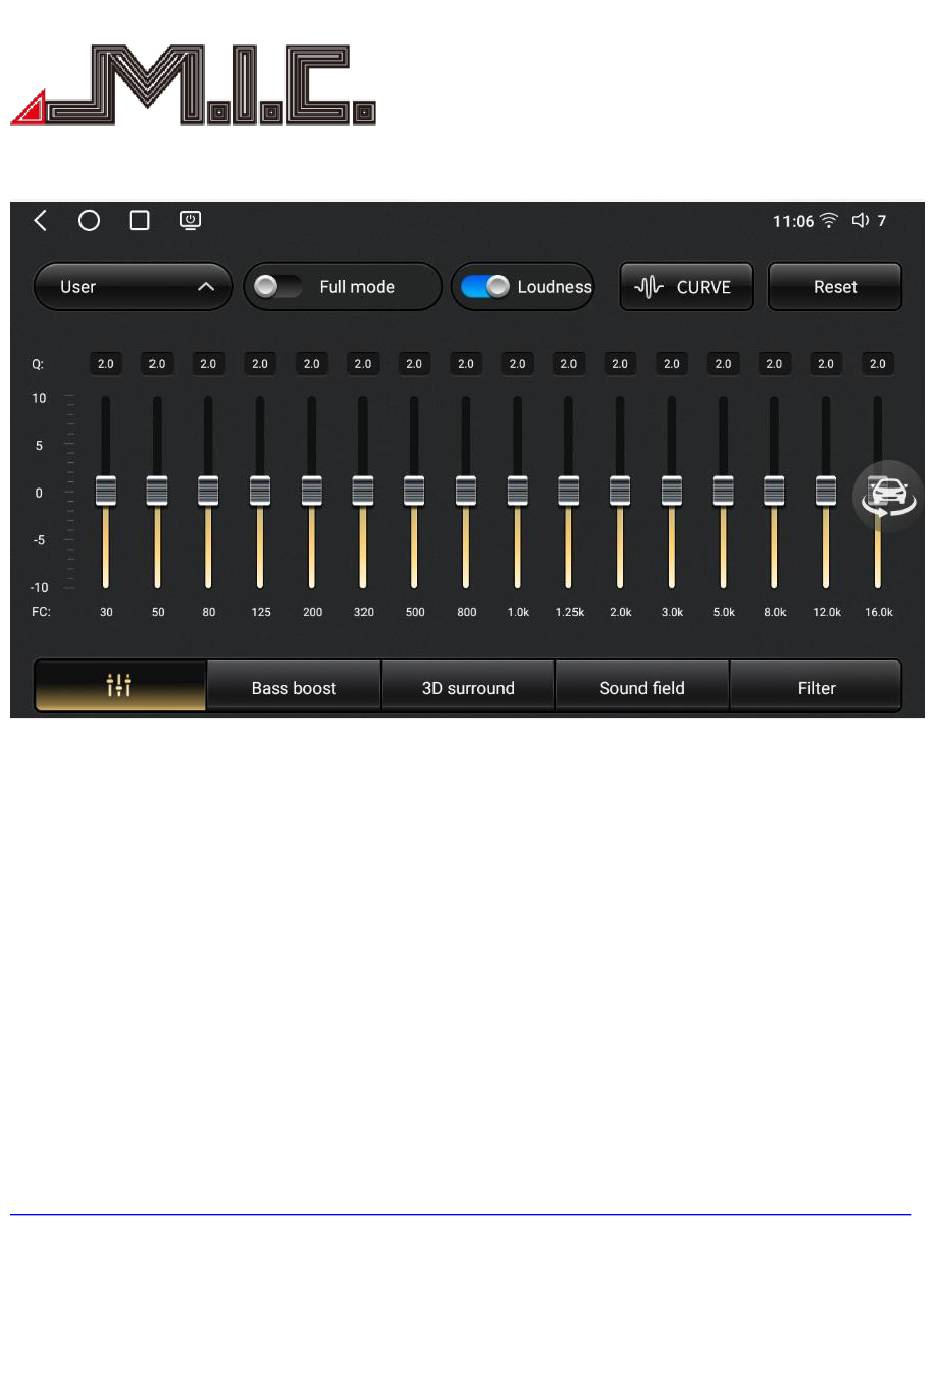Tap the Q value above 200 Hz
Image resolution: width=950 pixels, height=1389 pixels.
click(312, 364)
